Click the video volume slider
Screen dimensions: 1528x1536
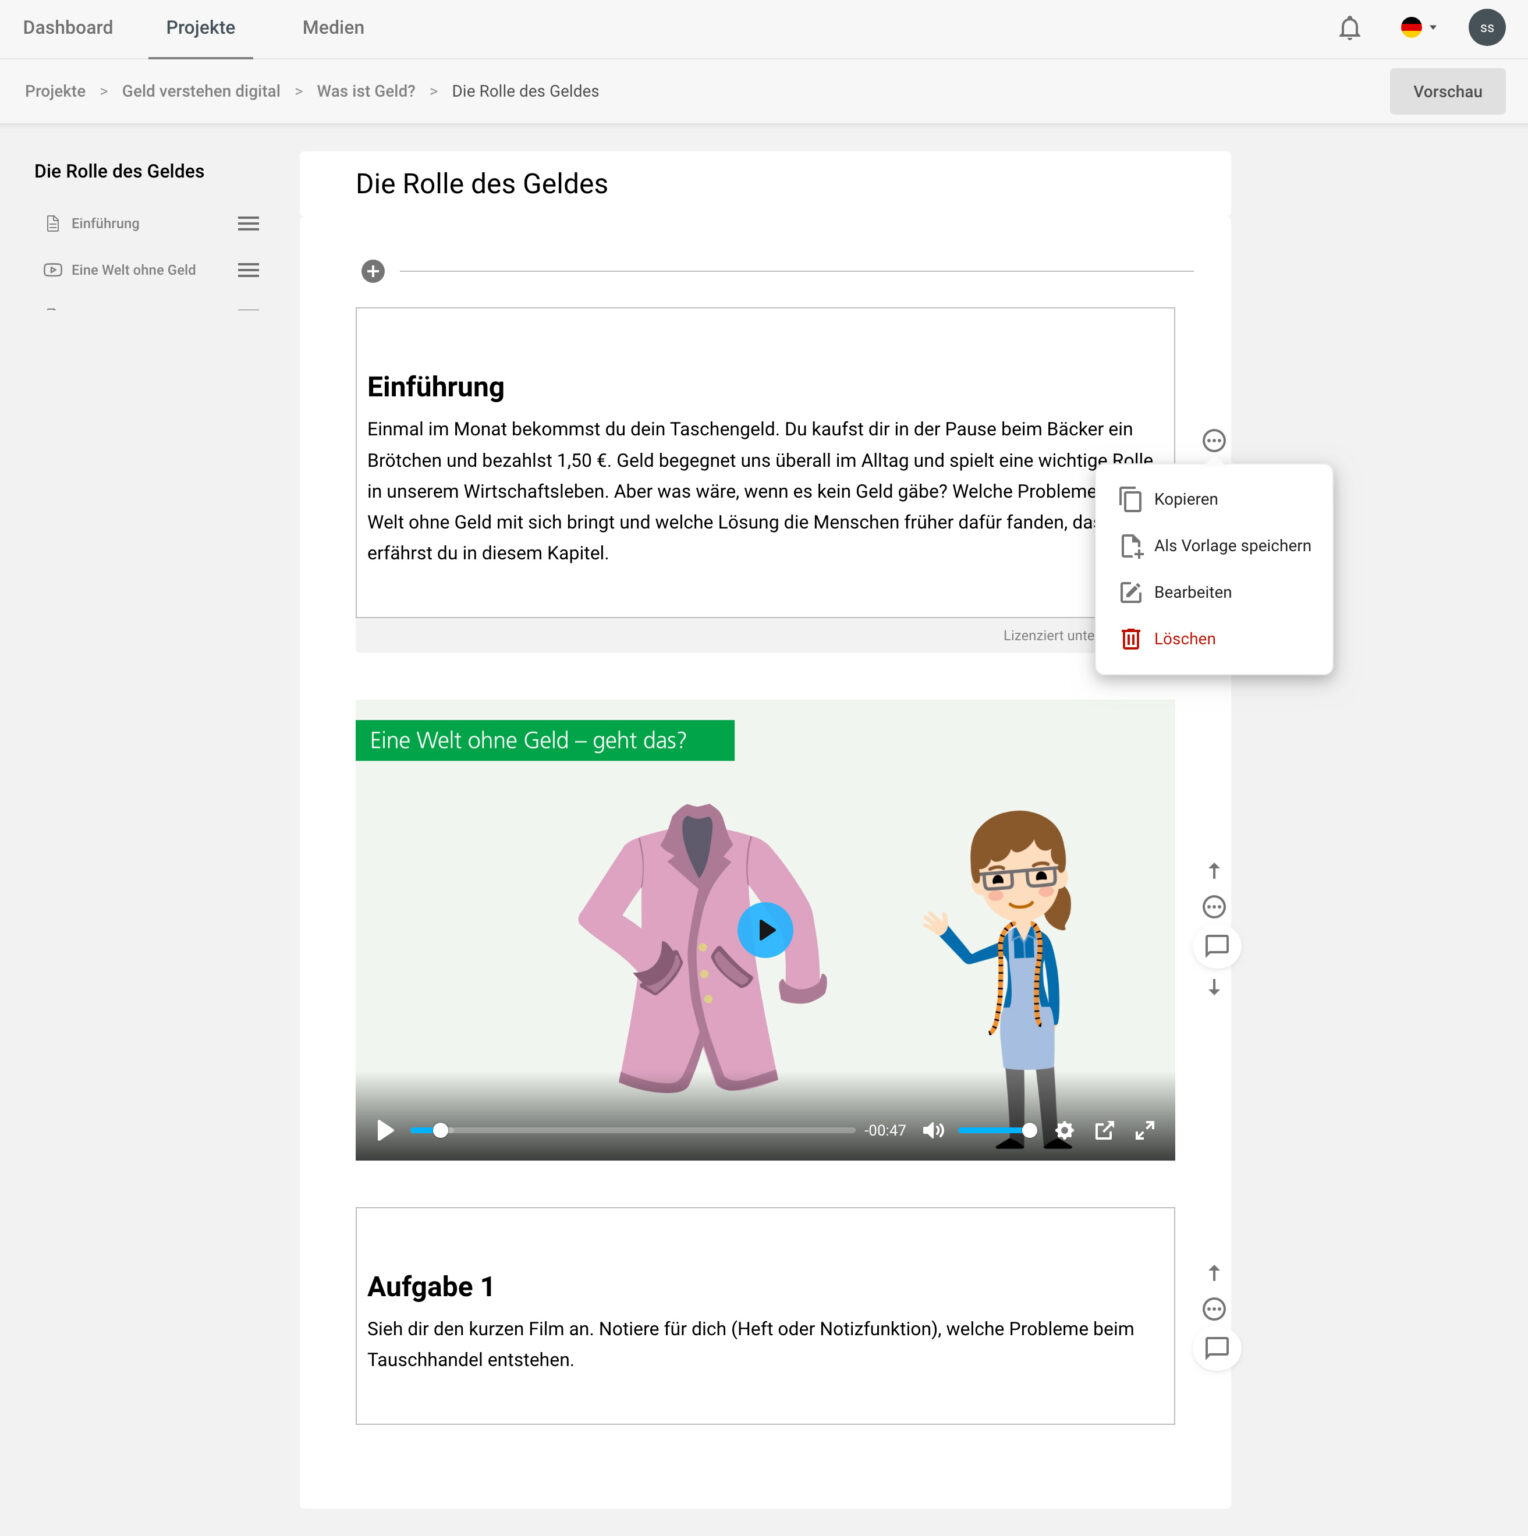pos(995,1130)
